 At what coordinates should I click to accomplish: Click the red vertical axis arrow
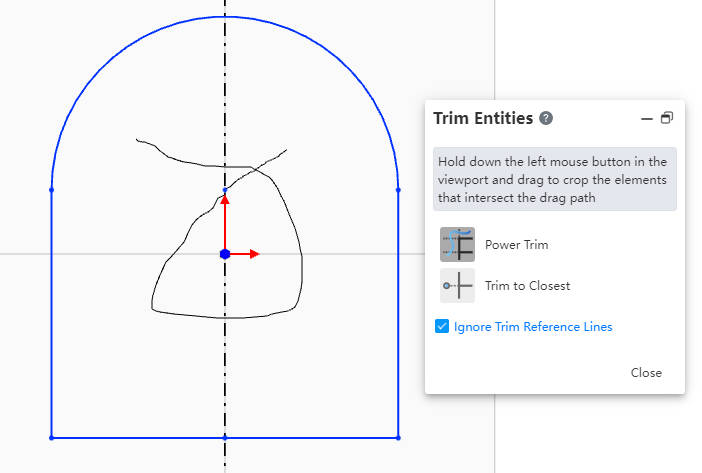pos(225,222)
